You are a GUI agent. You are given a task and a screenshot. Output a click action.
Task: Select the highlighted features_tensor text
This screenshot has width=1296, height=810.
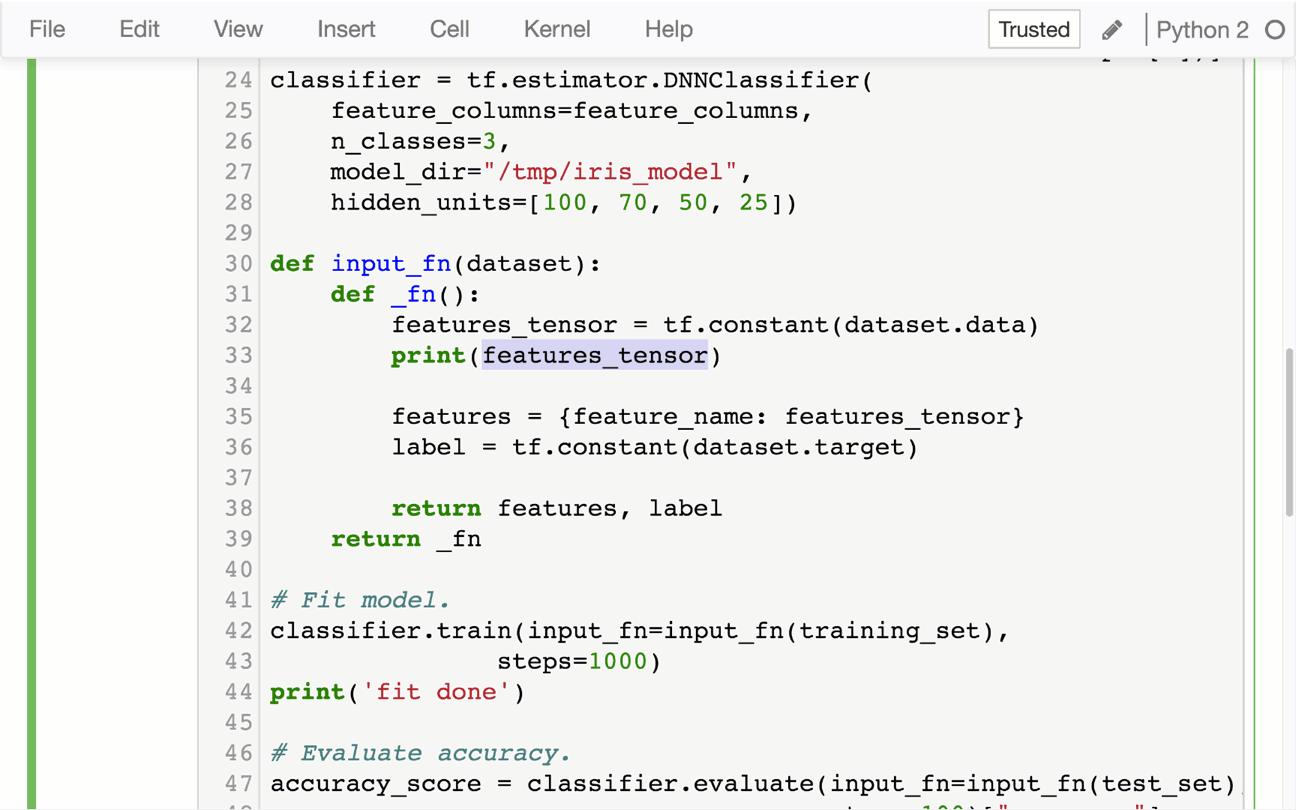[x=596, y=355]
